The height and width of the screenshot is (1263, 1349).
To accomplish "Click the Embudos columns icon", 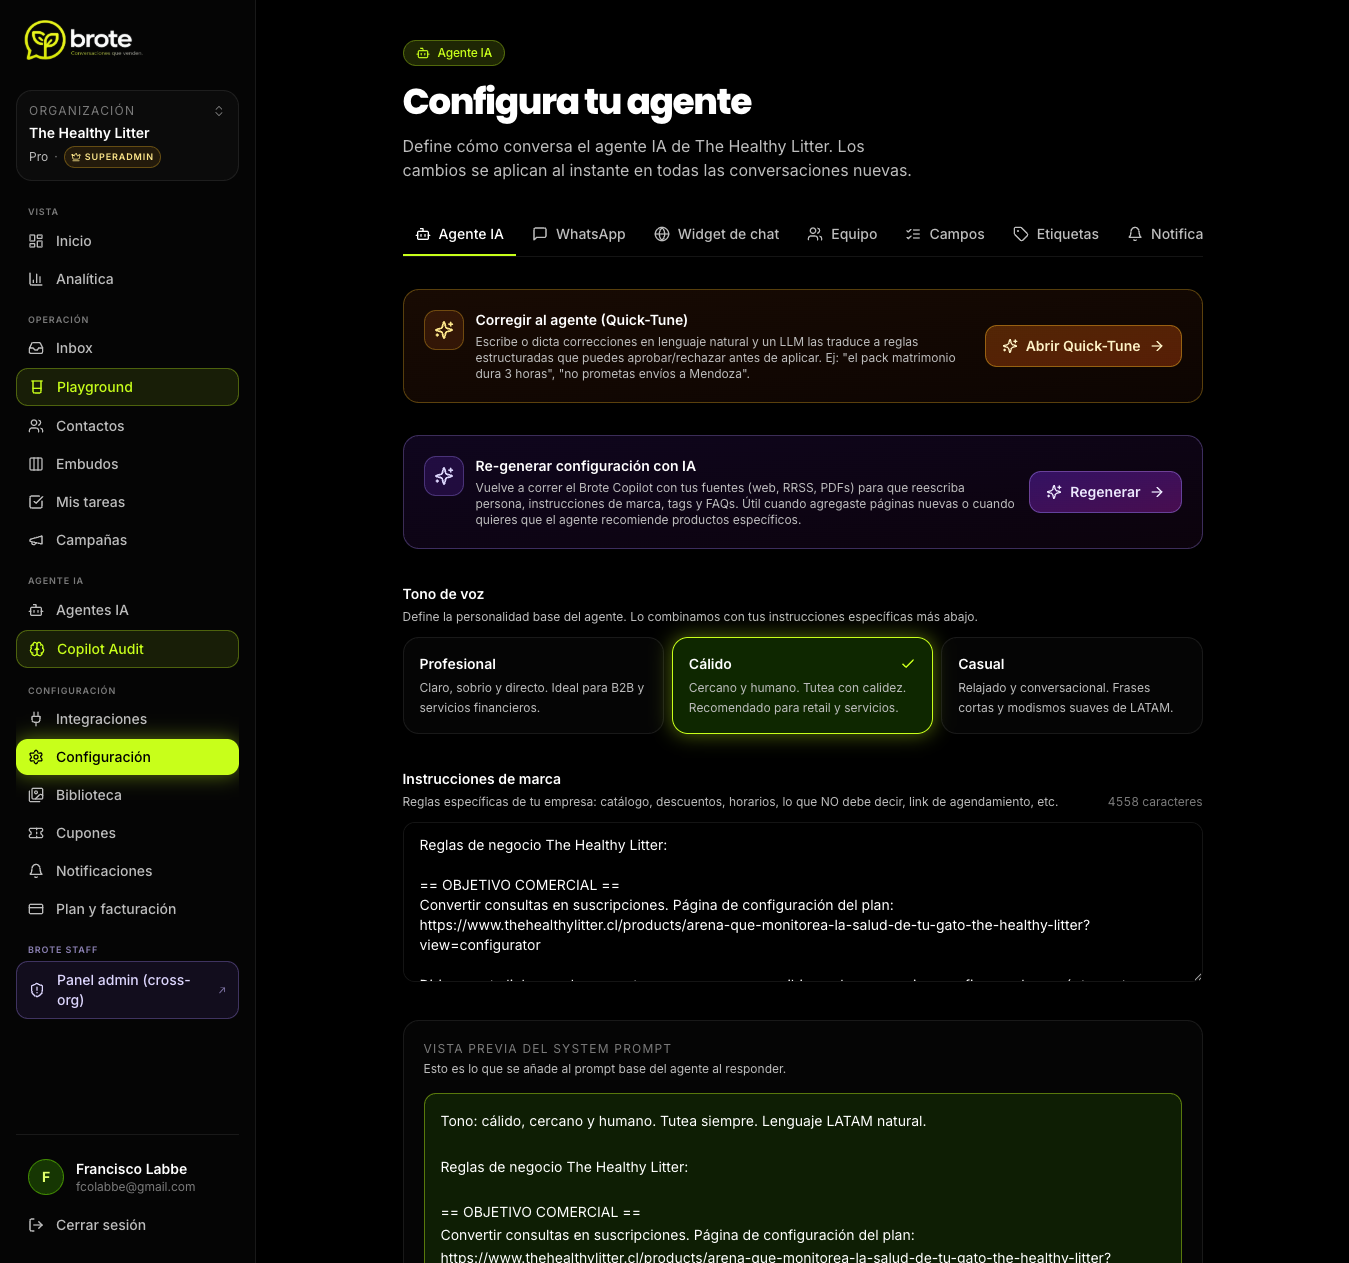I will point(36,464).
